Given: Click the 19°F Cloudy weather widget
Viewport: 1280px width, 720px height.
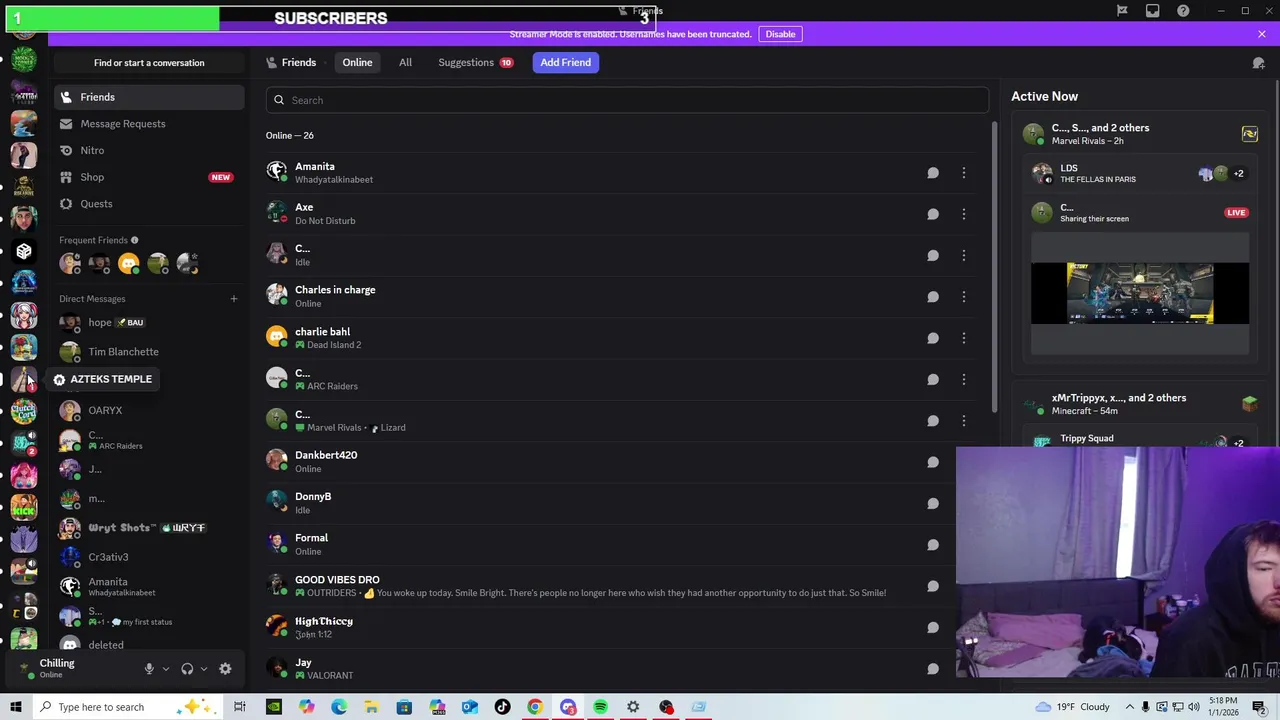Looking at the screenshot, I should [1072, 707].
